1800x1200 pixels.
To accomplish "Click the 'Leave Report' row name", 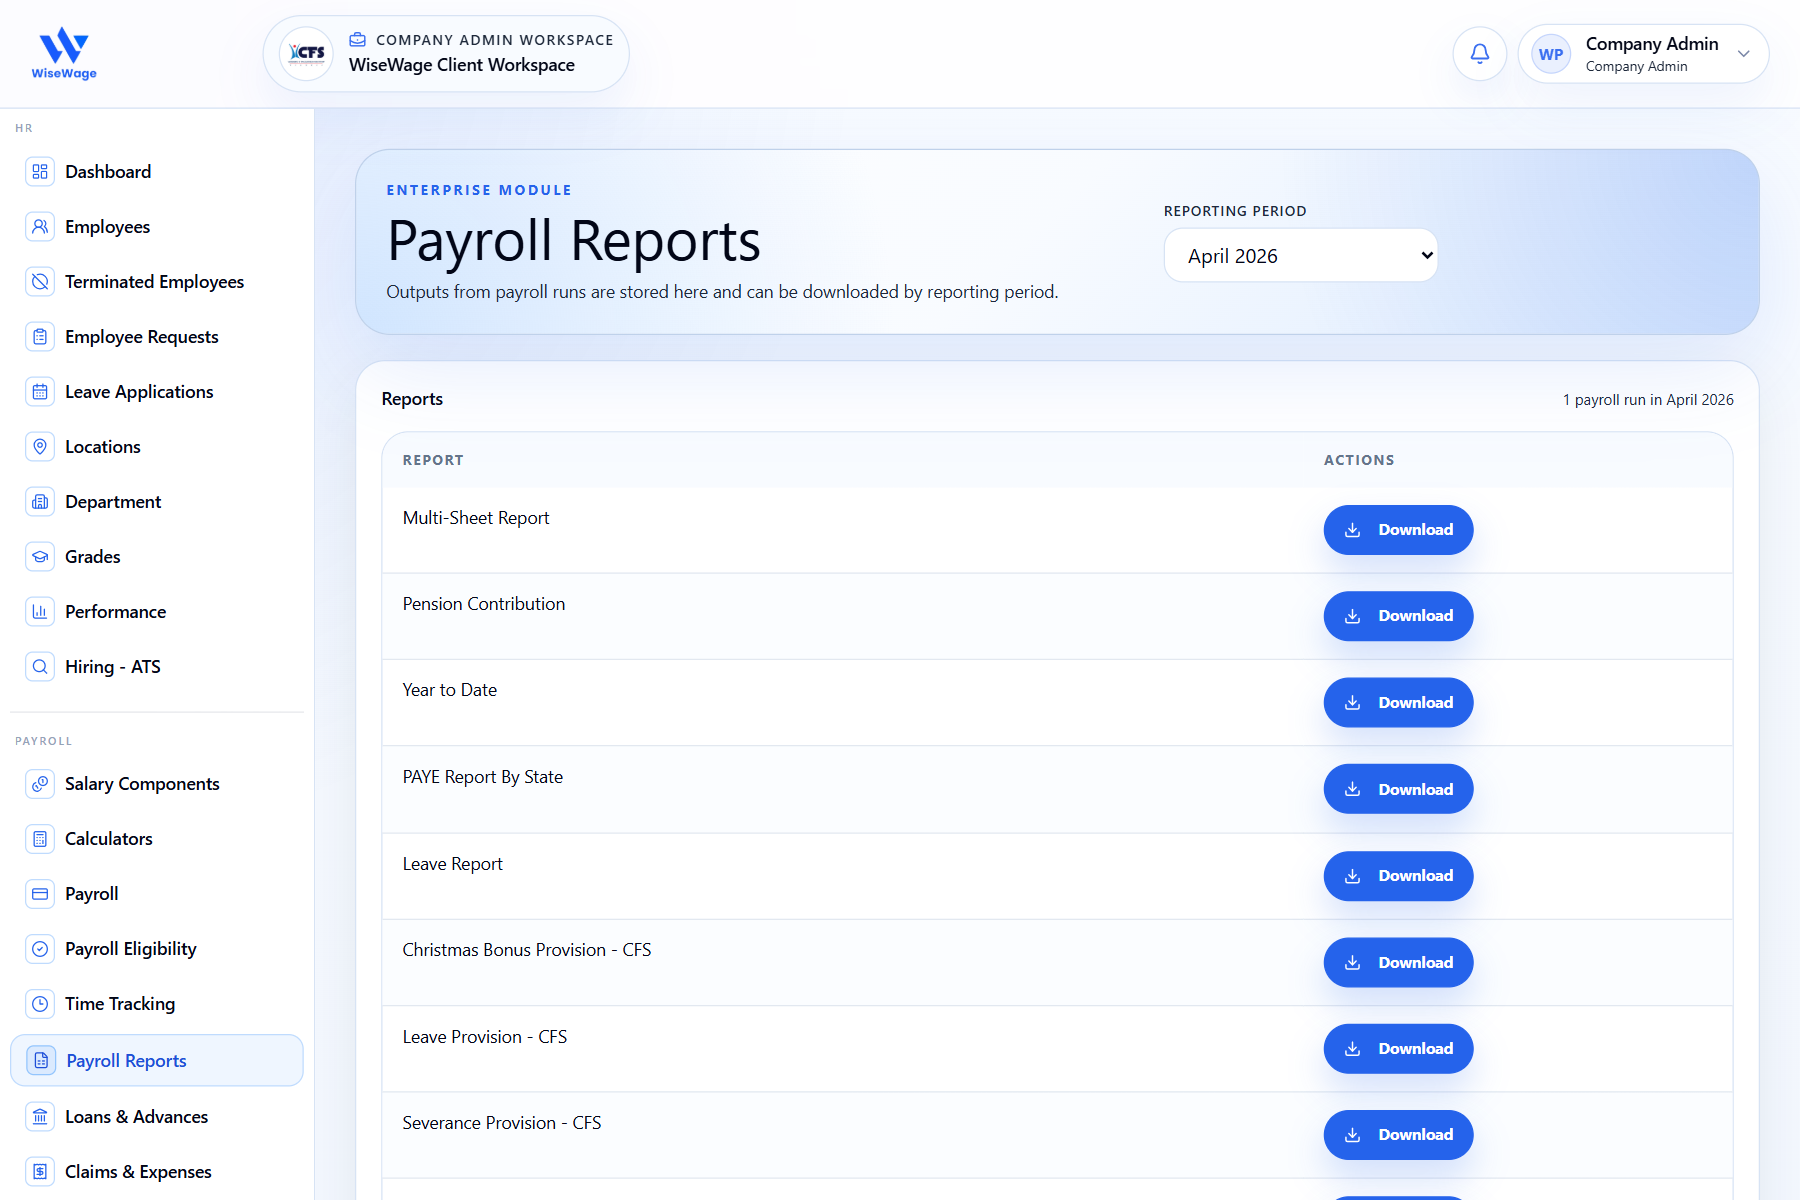I will 453,864.
